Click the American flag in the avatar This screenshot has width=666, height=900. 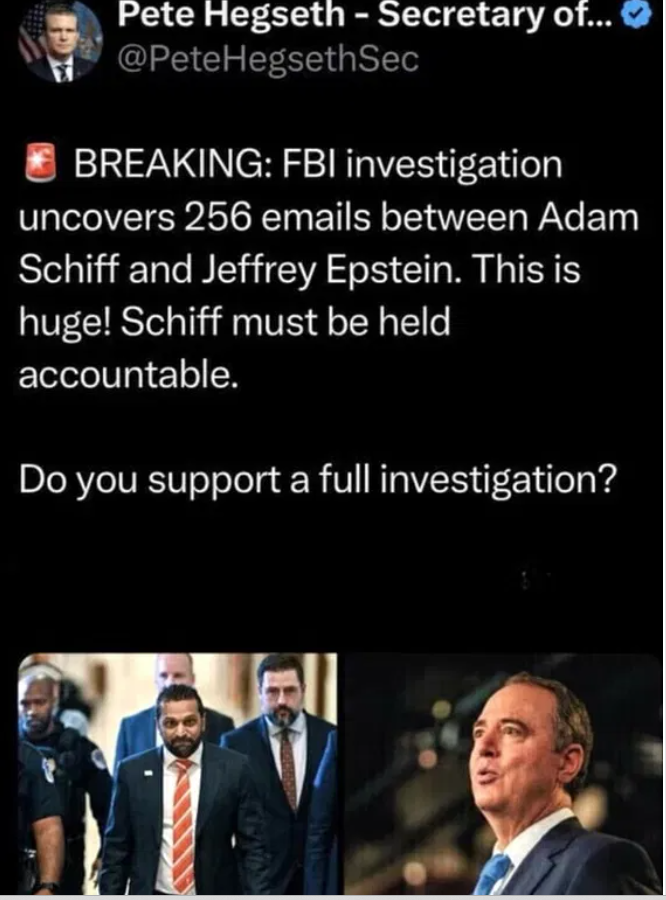32,38
